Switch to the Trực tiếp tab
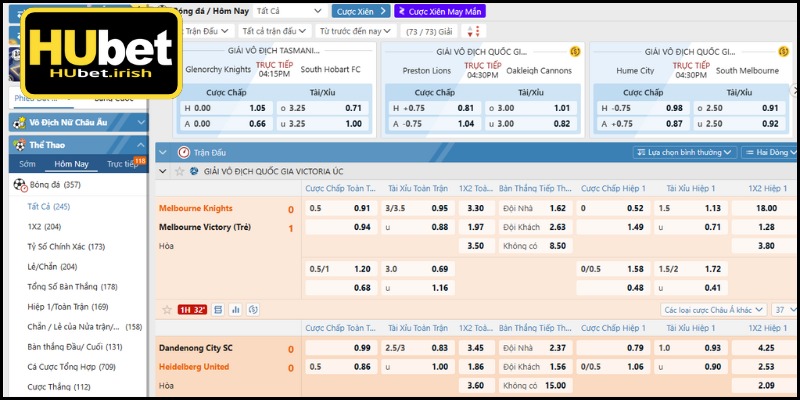 [122, 164]
